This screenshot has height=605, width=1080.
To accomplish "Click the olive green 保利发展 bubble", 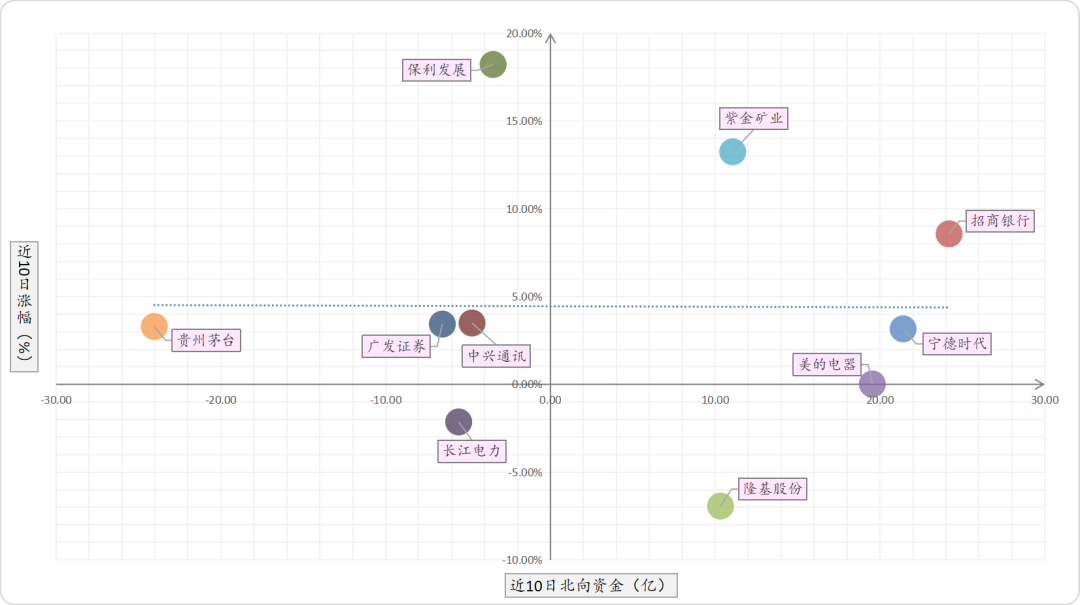I will [492, 65].
